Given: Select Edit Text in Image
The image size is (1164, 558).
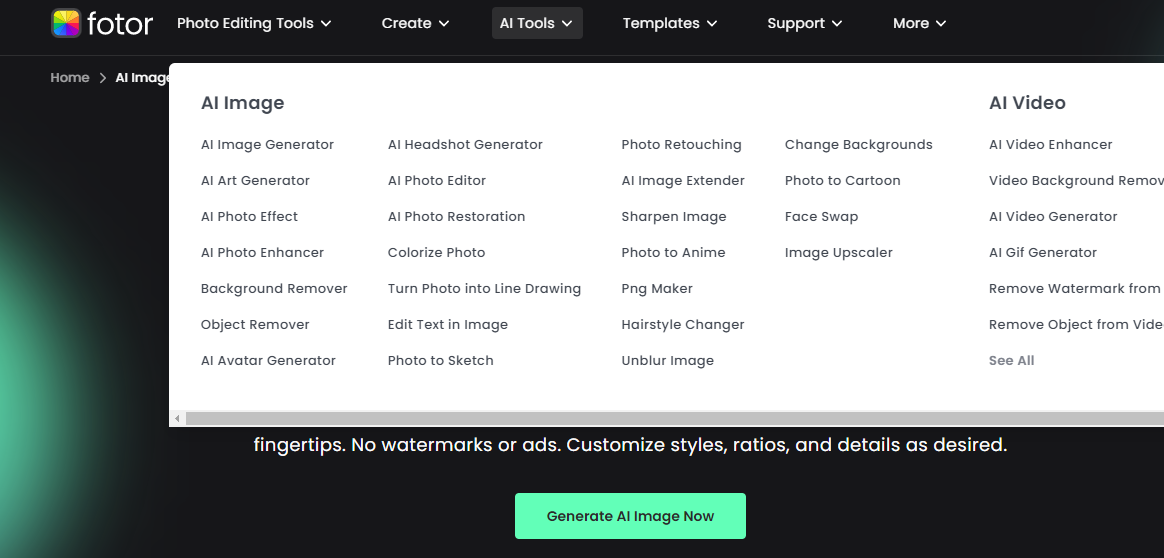Looking at the screenshot, I should pyautogui.click(x=448, y=324).
